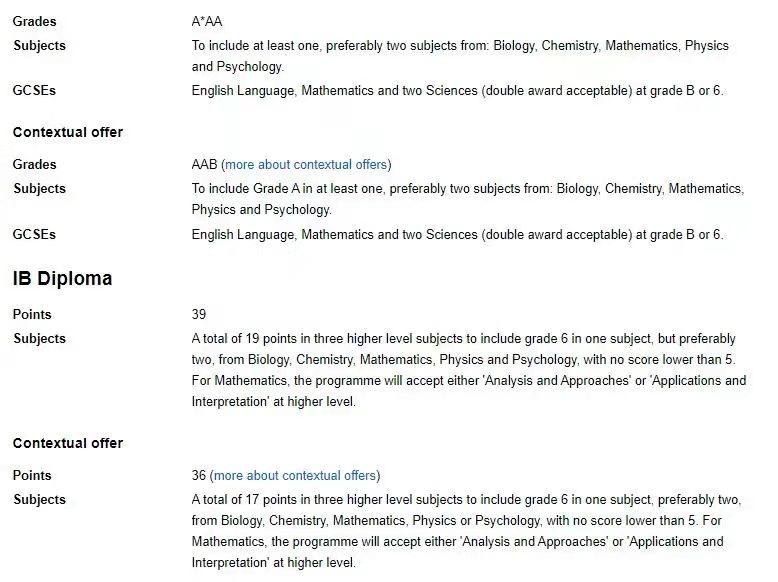Click the Contextual offer heading above 36 points
Screen dimensions: 778x582
point(68,443)
